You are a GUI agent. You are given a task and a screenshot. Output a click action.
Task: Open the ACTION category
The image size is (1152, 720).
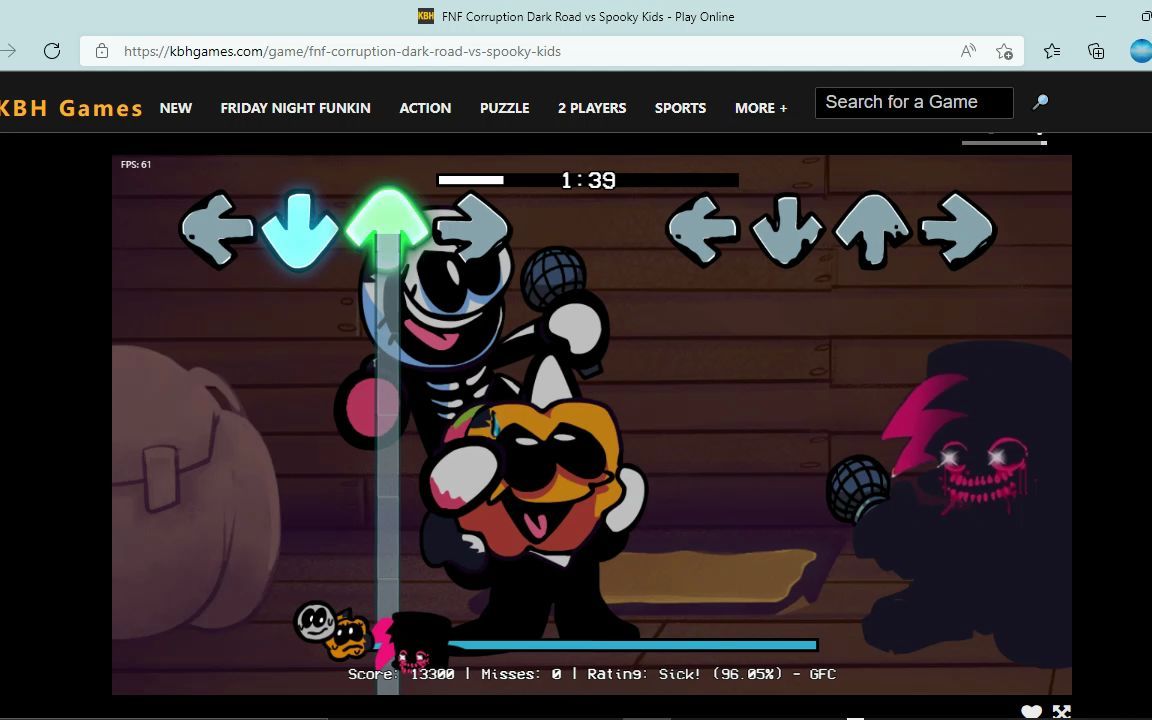point(425,108)
